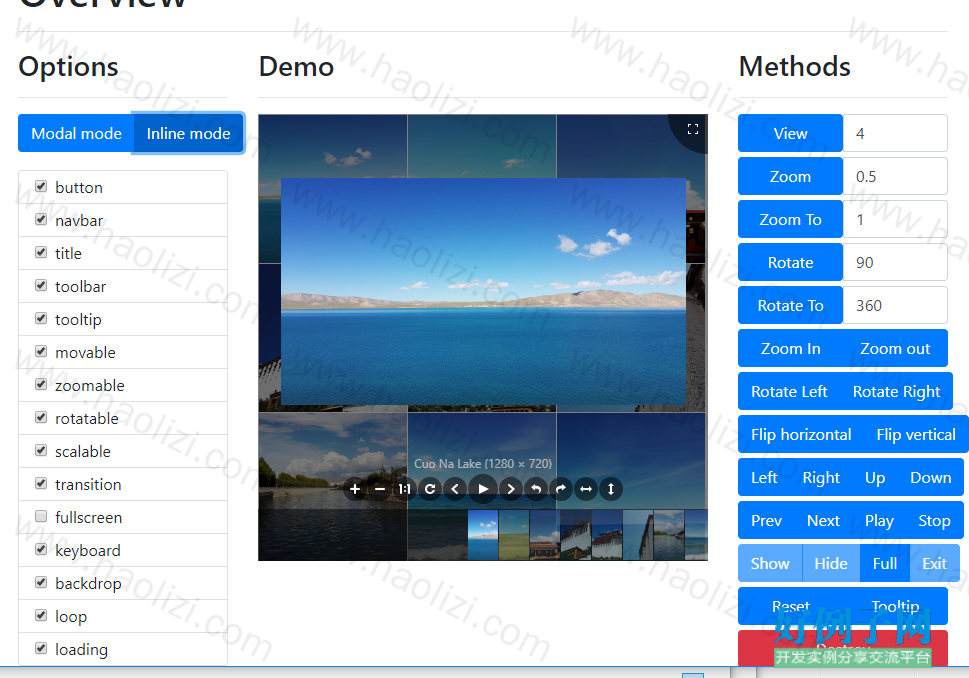Image resolution: width=969 pixels, height=678 pixels.
Task: Start slideshow with the play icon
Action: point(483,489)
